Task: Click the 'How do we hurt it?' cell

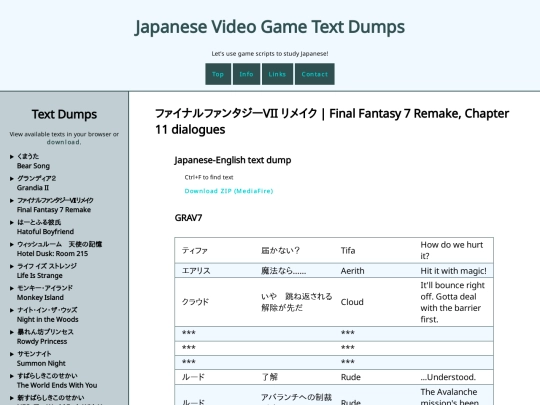Action: [x=453, y=250]
